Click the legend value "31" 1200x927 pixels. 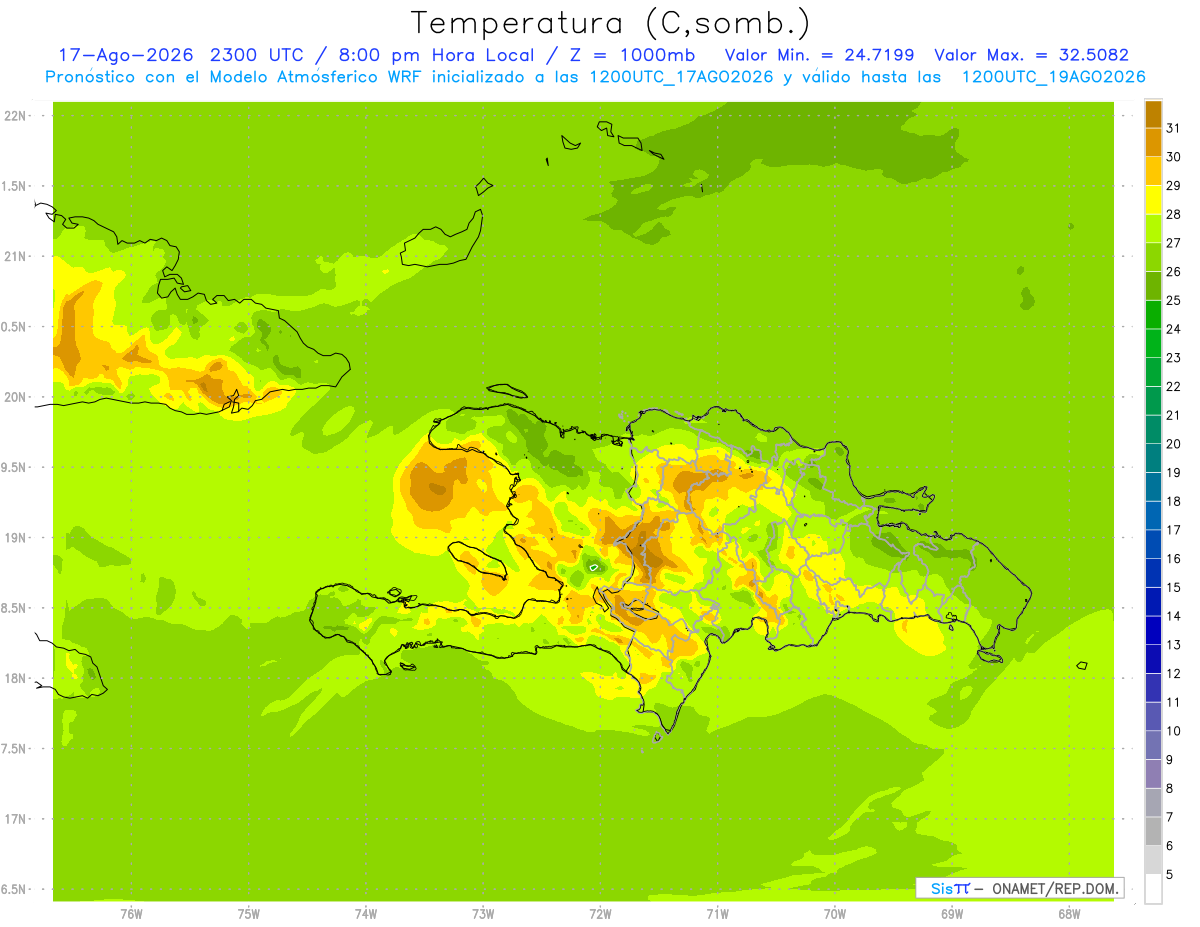coord(1173,128)
